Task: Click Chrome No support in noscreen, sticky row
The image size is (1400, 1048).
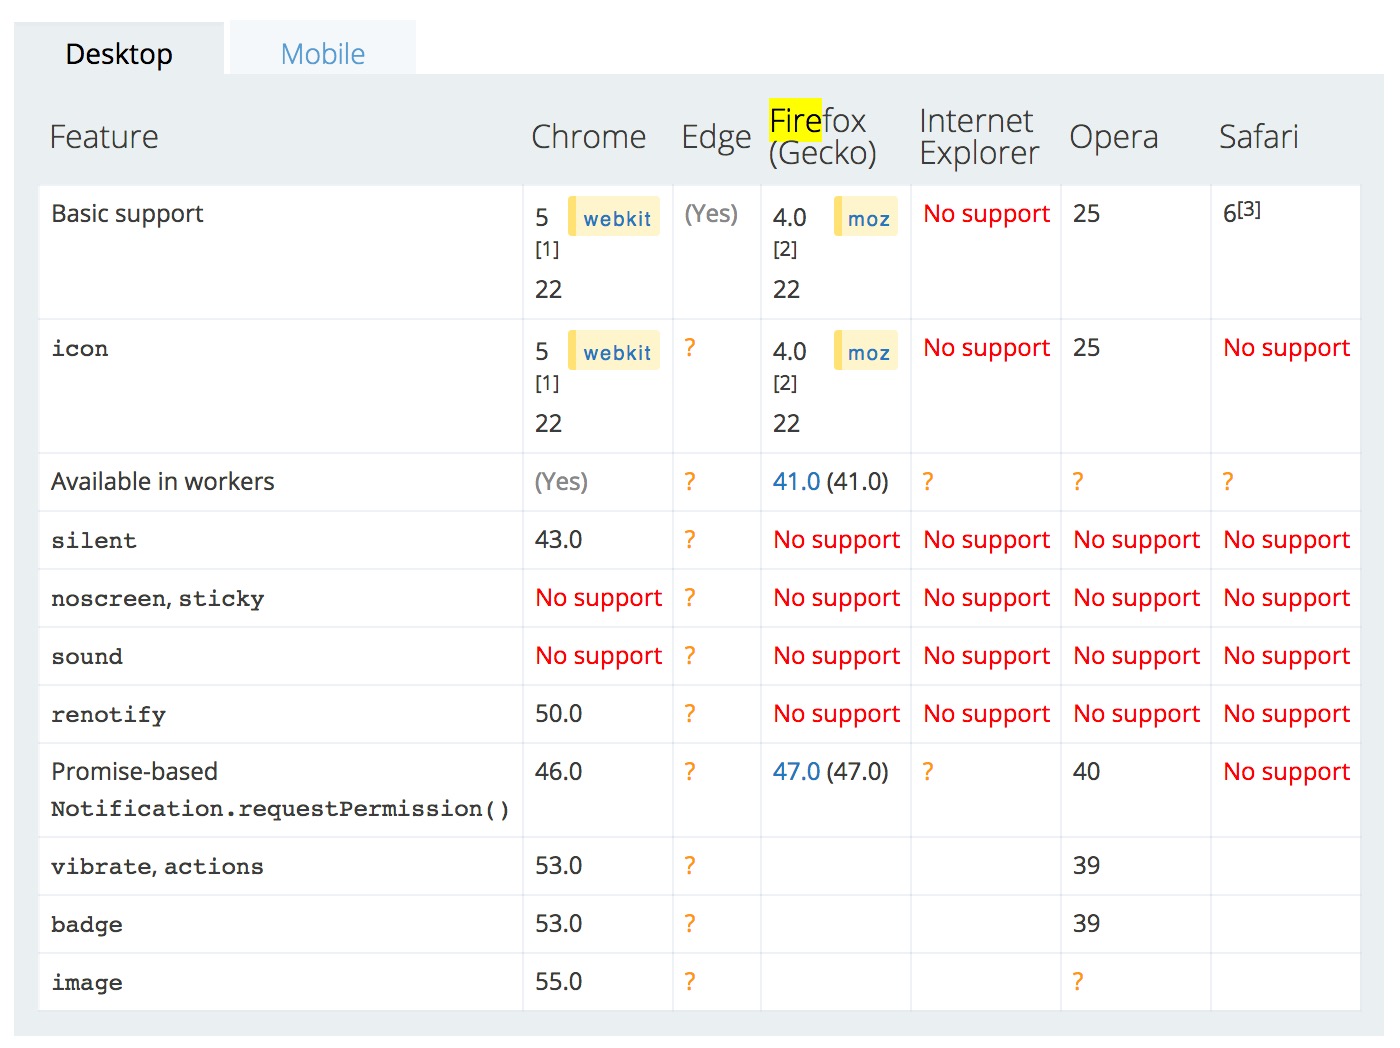Action: [x=598, y=598]
